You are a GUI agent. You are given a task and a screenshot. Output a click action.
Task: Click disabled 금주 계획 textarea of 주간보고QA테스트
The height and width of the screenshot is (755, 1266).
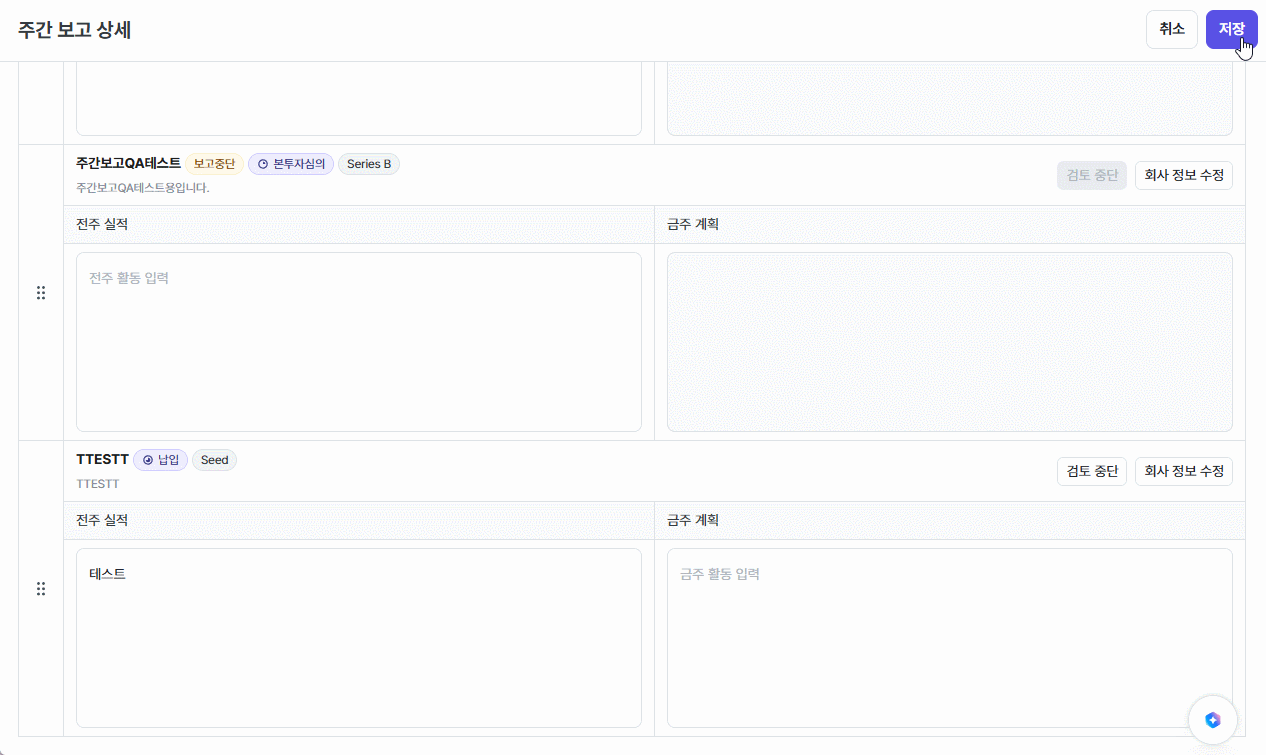click(950, 342)
